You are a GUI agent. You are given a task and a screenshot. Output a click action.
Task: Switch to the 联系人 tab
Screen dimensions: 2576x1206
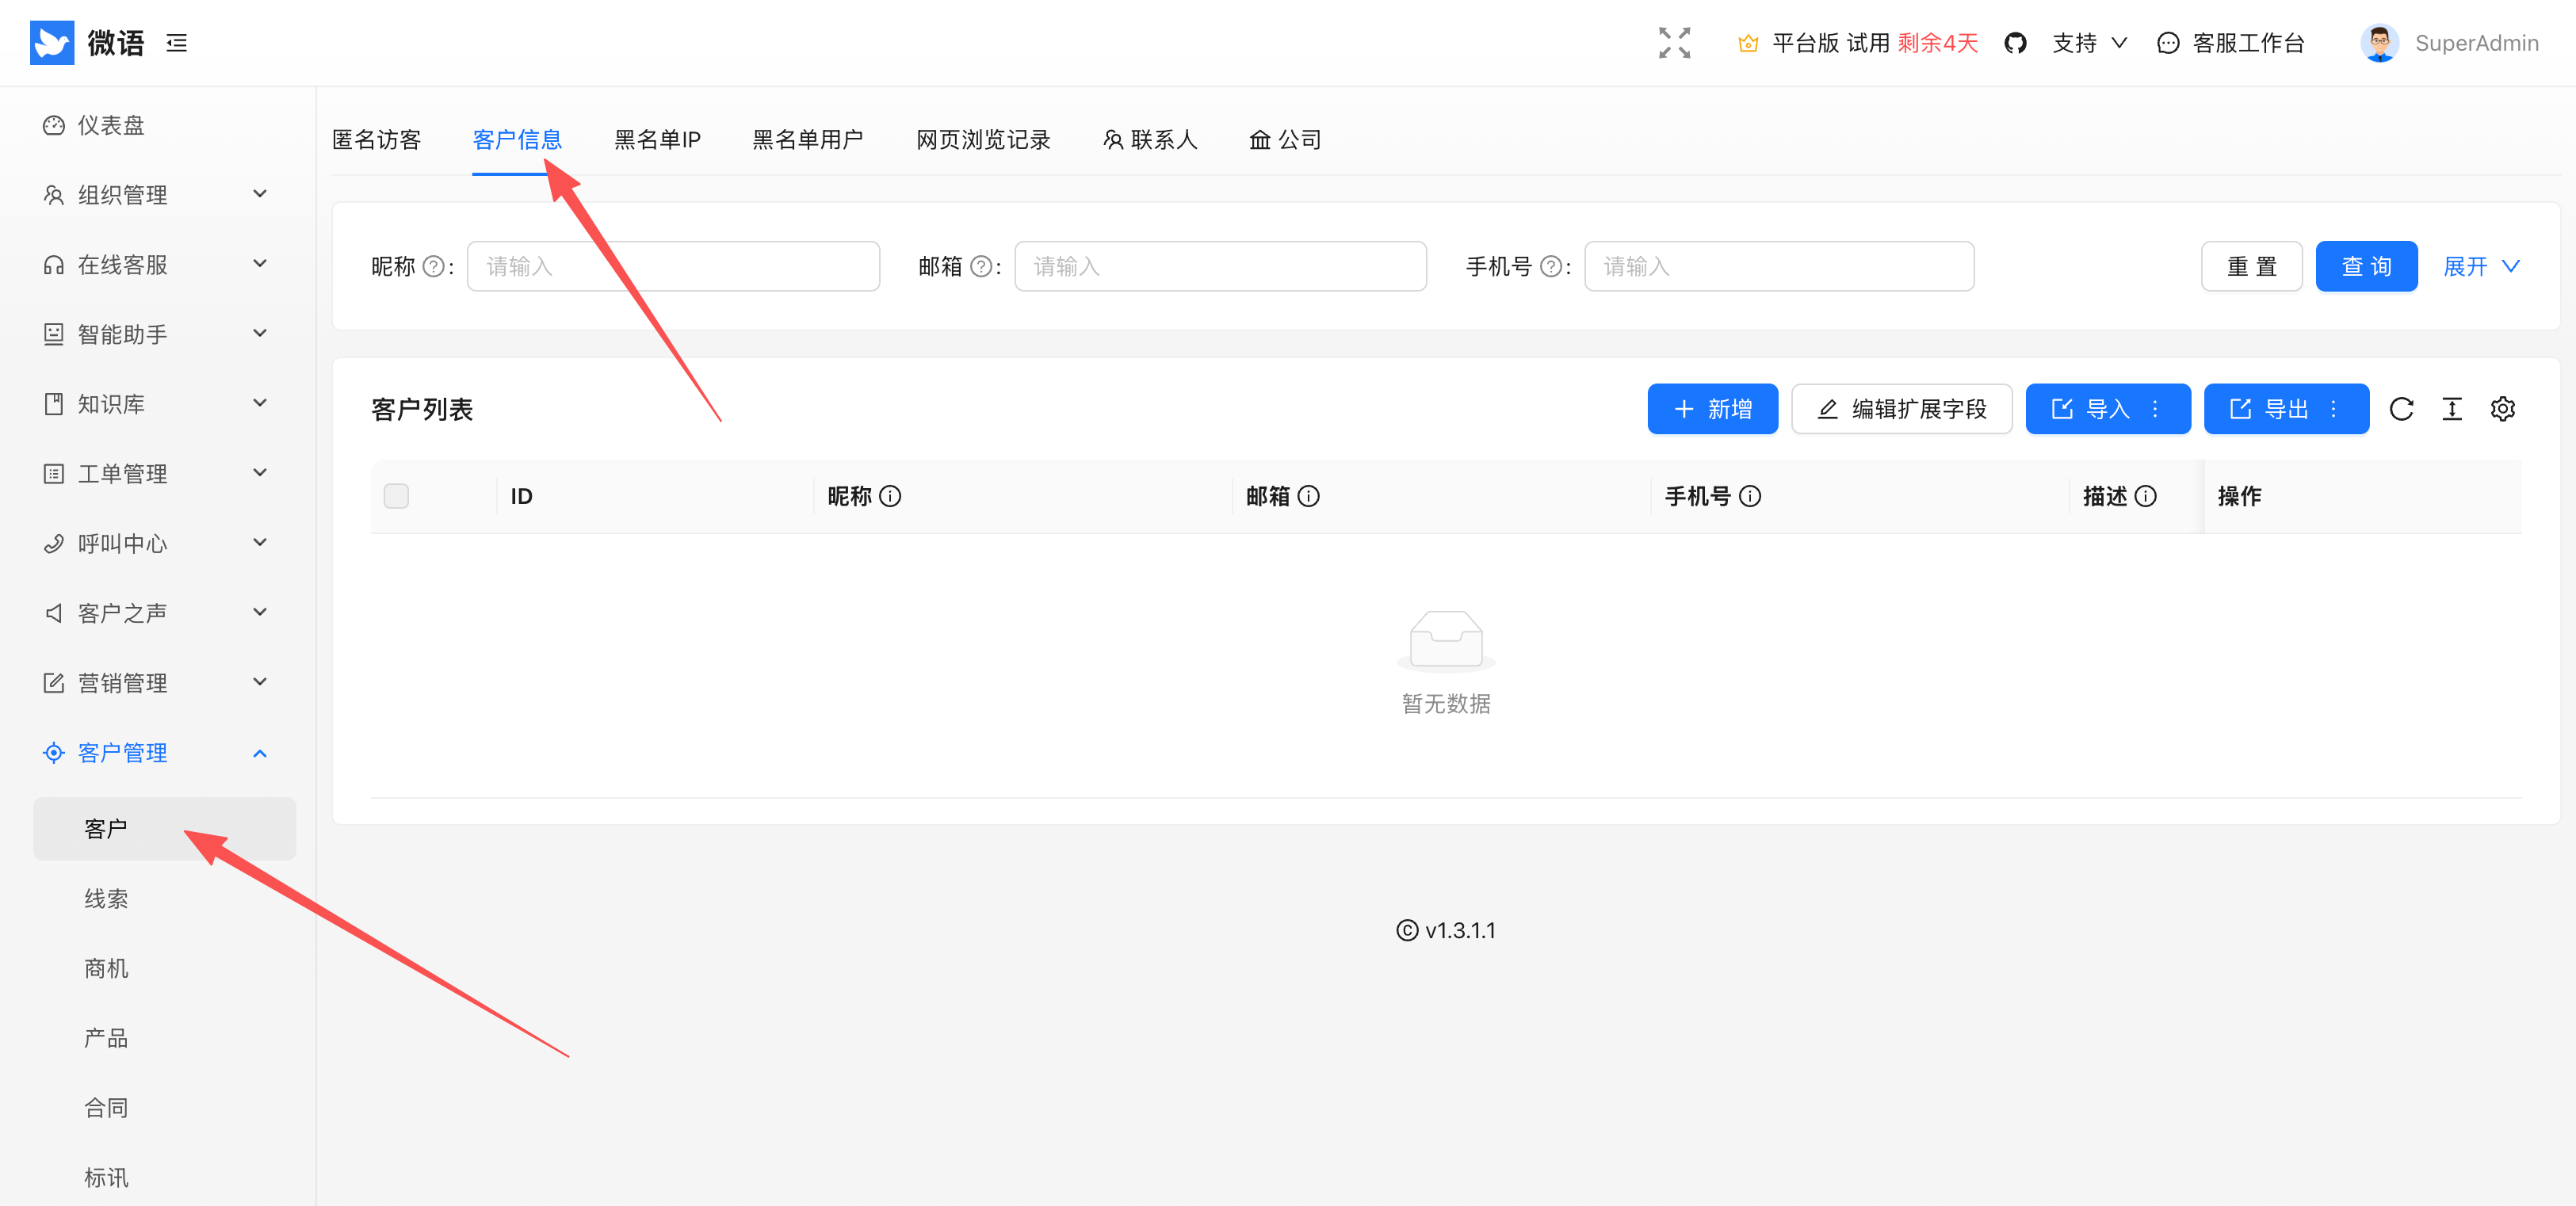tap(1150, 139)
